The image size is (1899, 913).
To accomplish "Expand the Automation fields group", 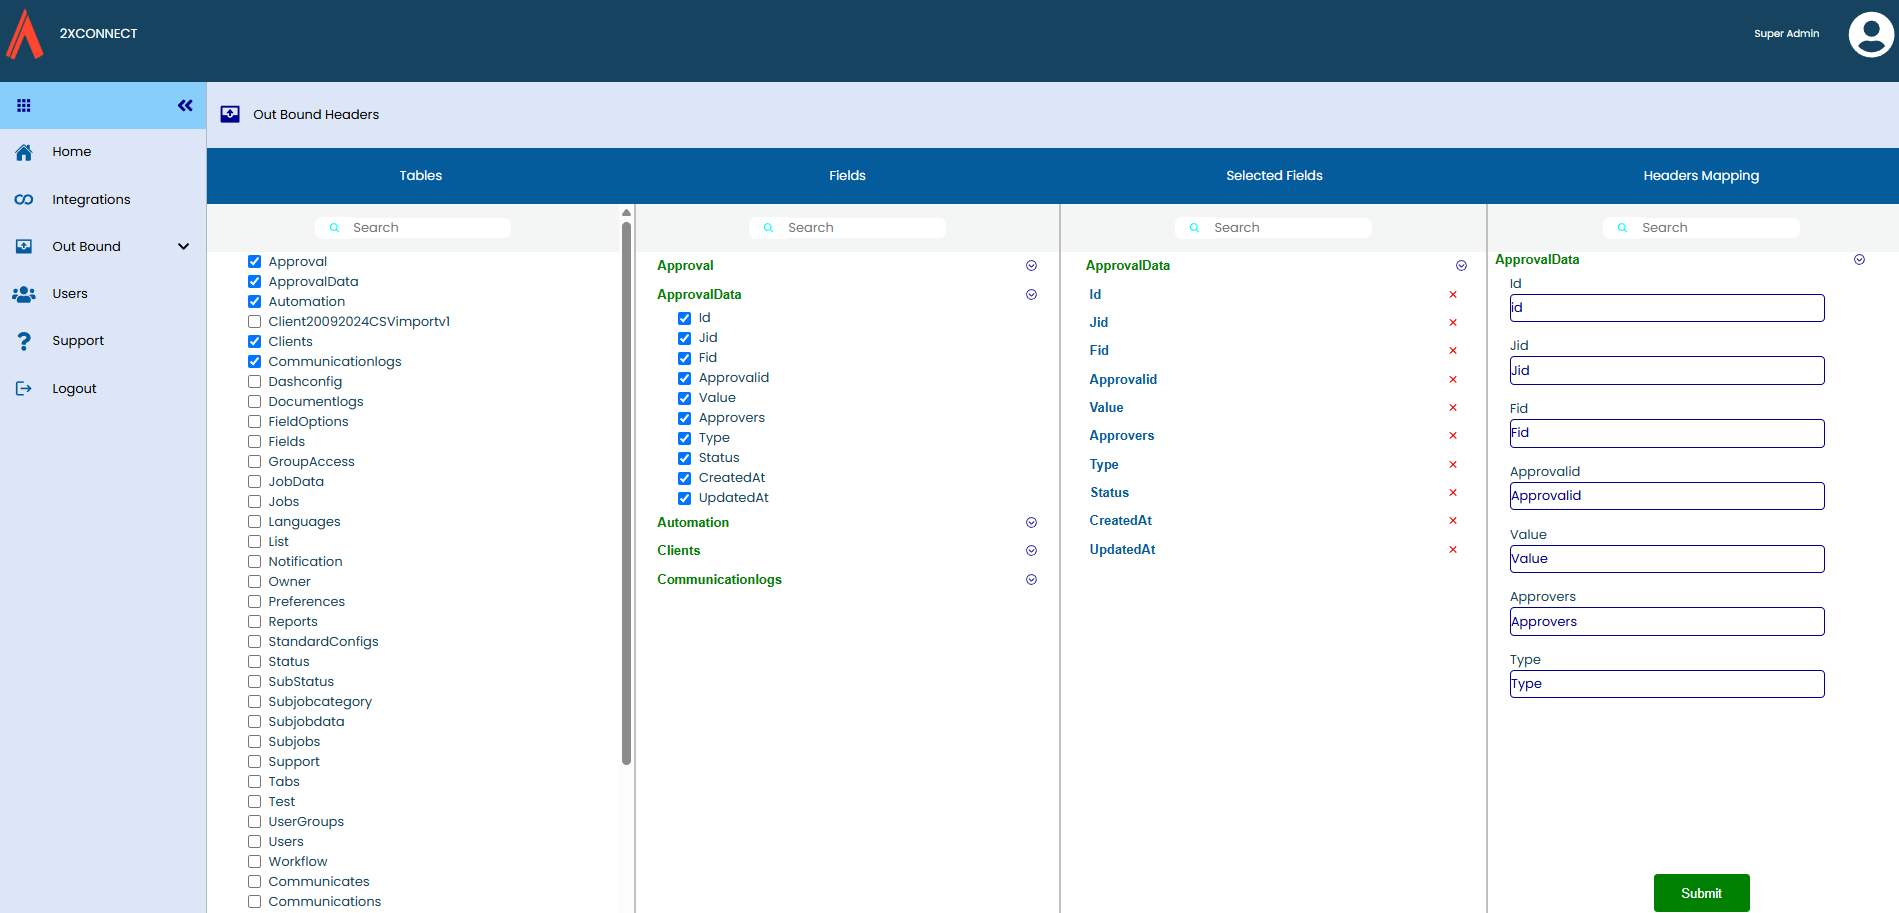I will (1031, 523).
